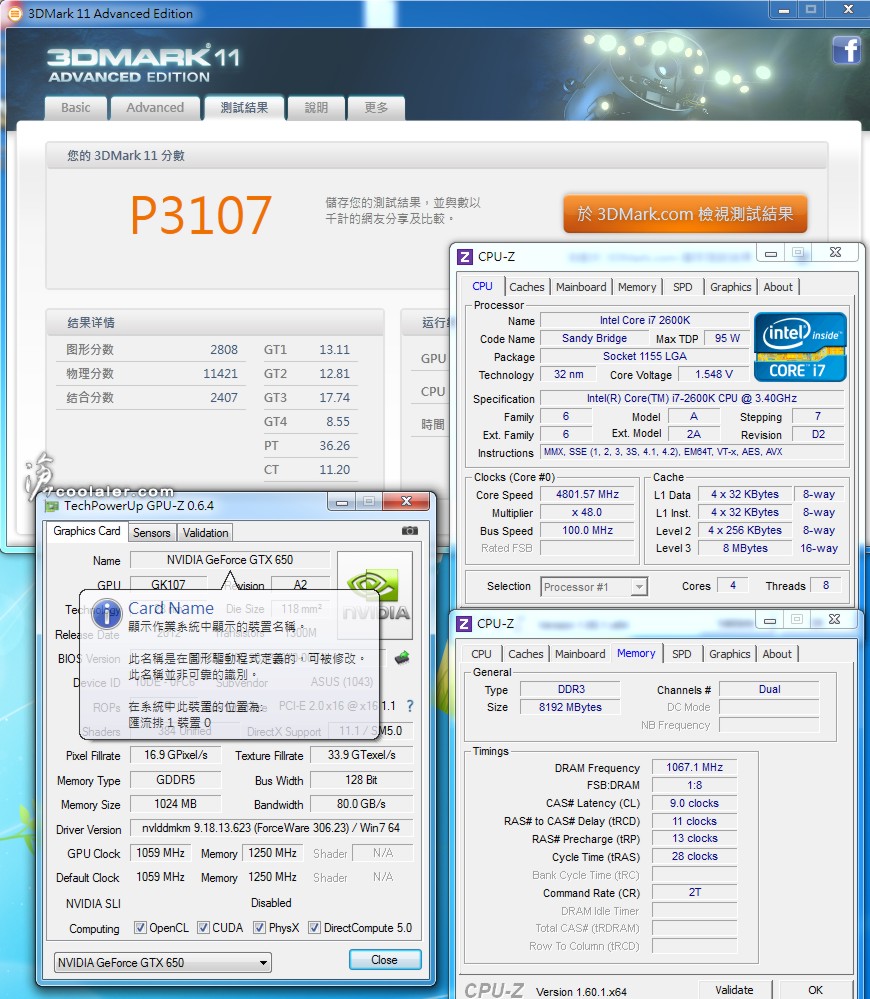Click the NVIDIA logo in GPU-Z

pos(374,595)
